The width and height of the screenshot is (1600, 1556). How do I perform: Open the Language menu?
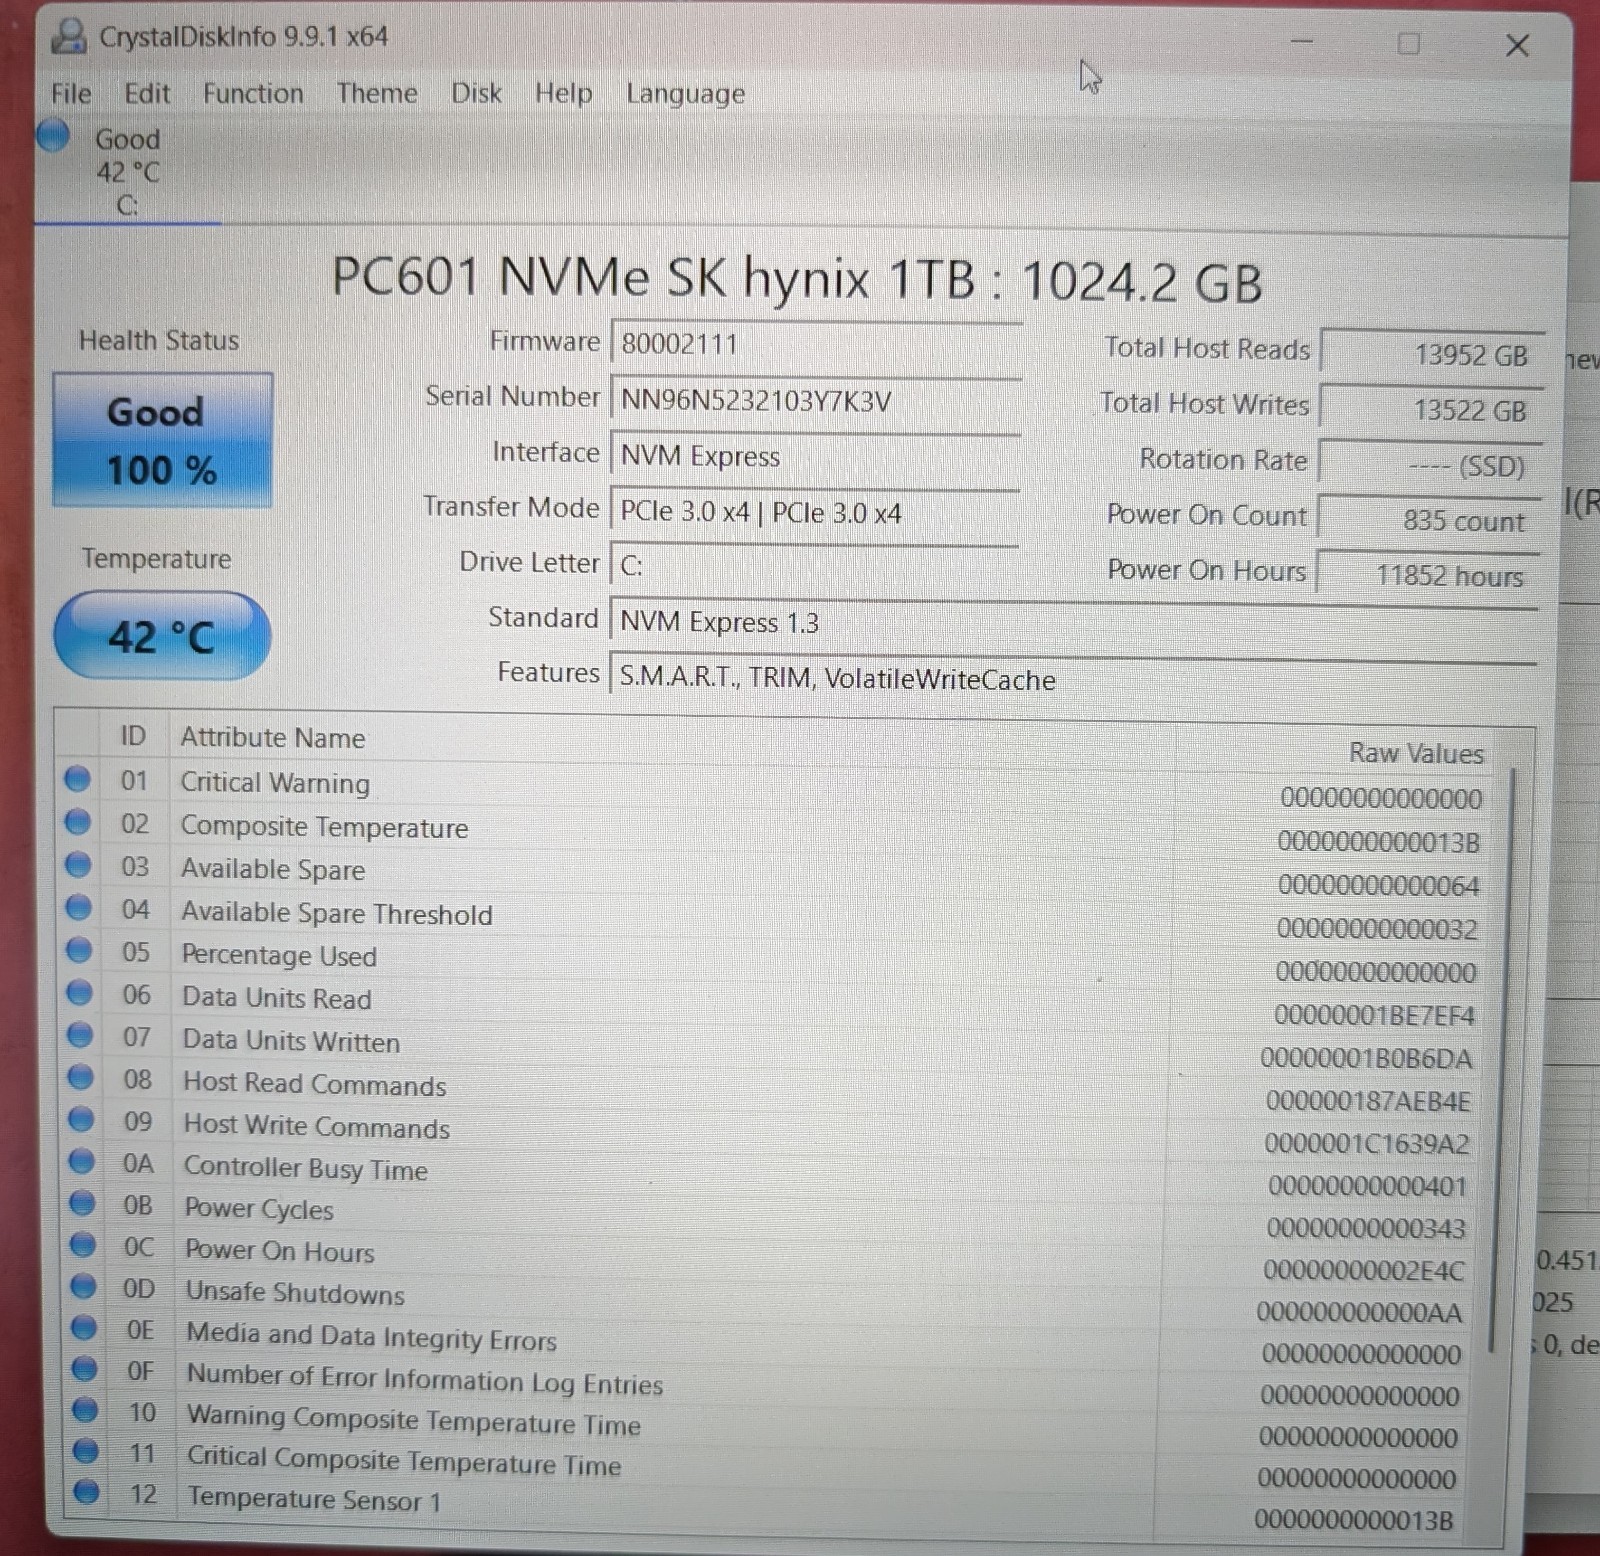pyautogui.click(x=685, y=94)
